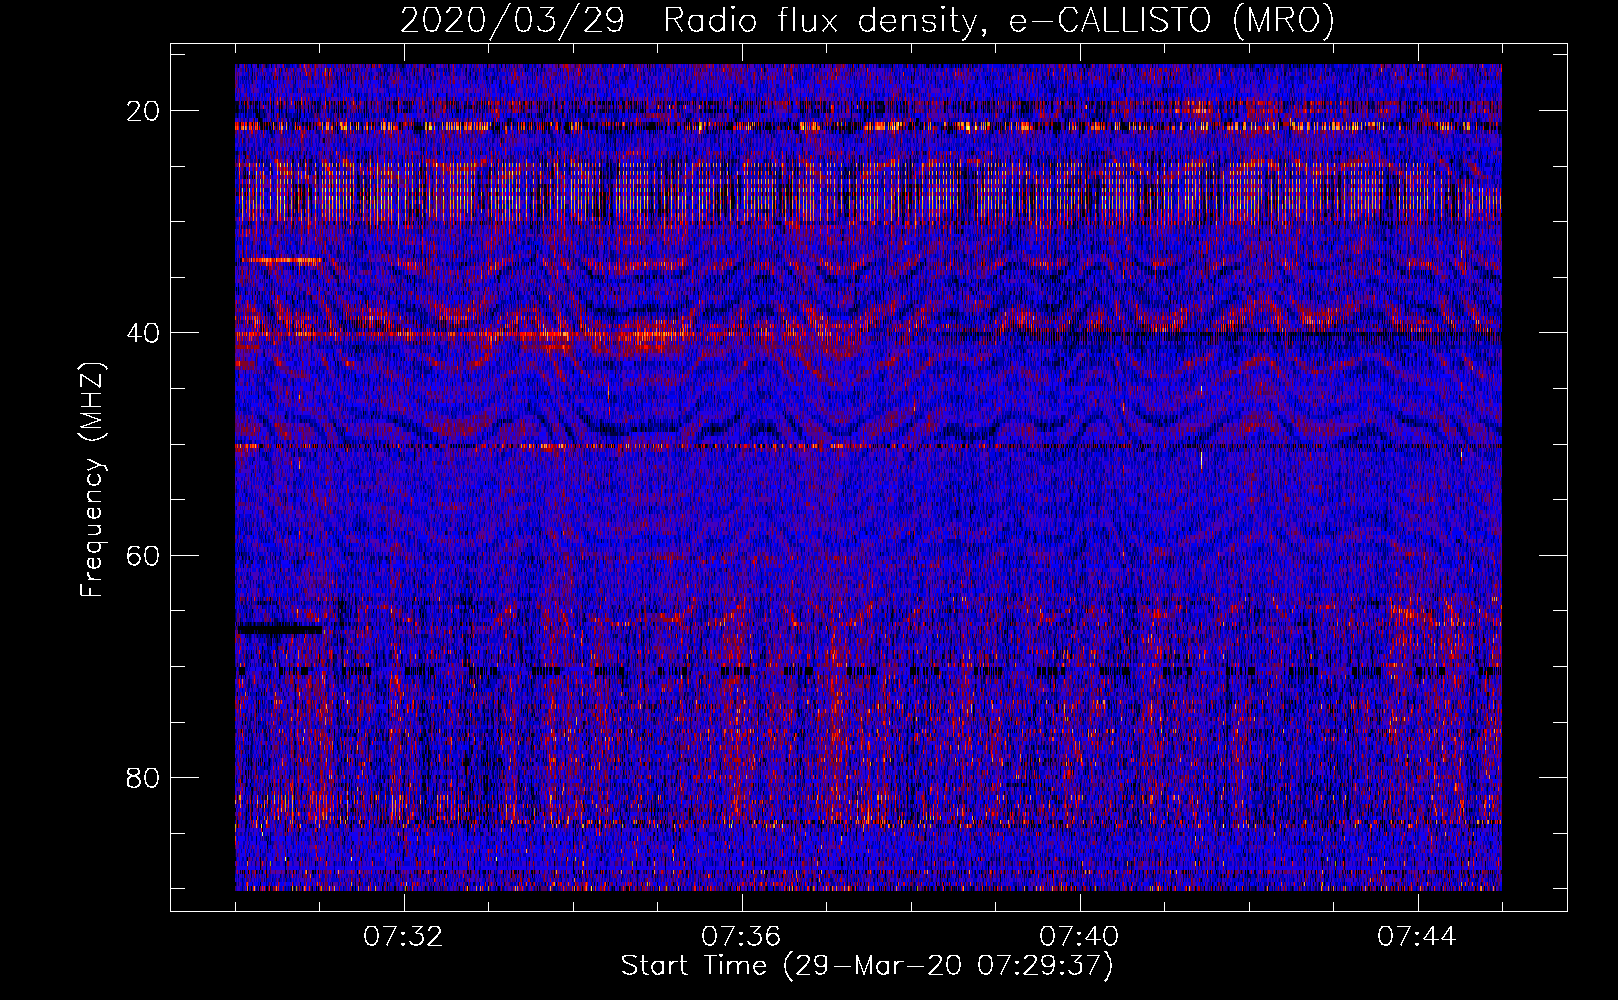Click the 60 frequency tick label

click(x=144, y=555)
